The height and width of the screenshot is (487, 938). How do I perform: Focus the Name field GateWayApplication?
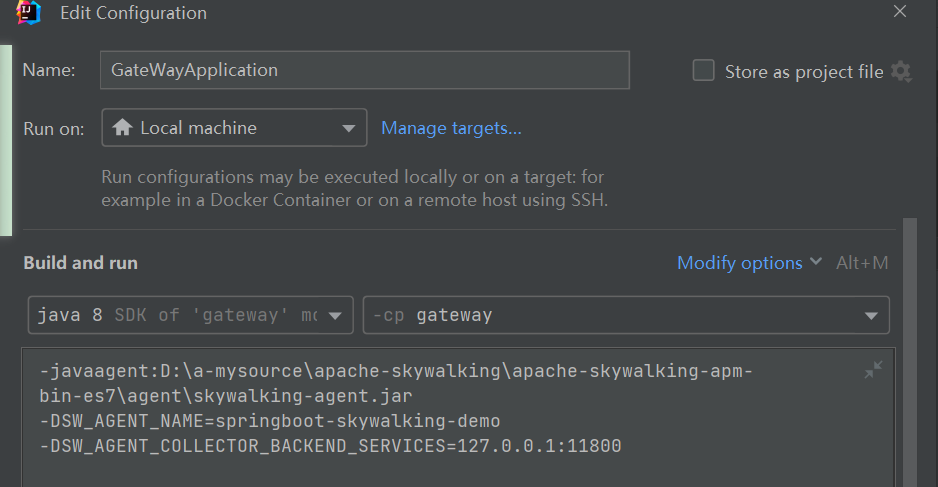[365, 70]
